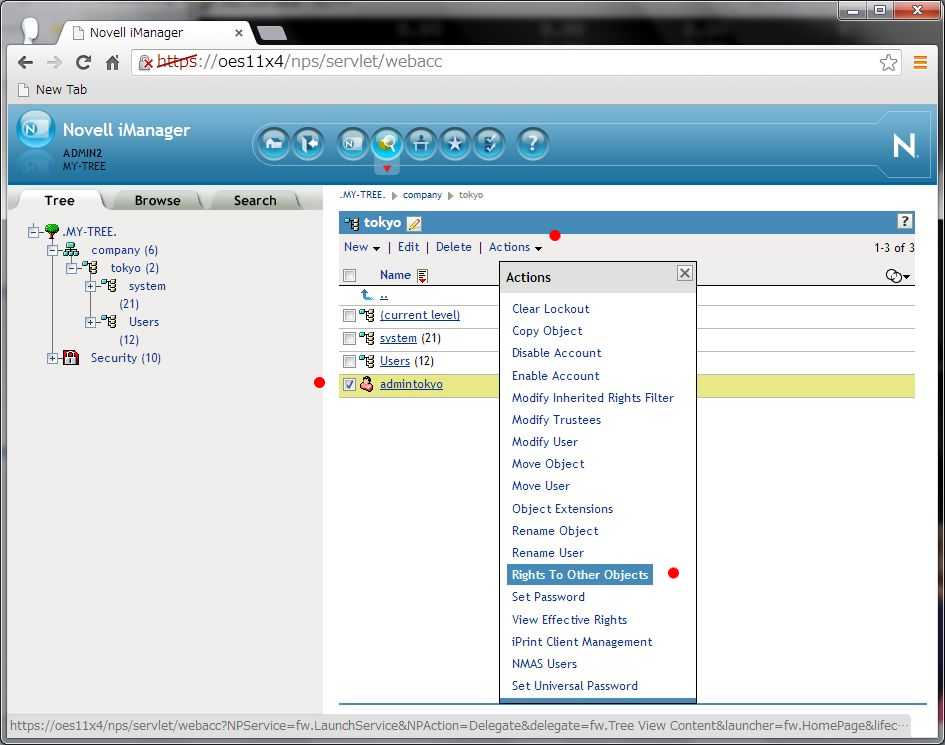945x745 pixels.
Task: Open the admintokyo object link
Action: click(411, 384)
